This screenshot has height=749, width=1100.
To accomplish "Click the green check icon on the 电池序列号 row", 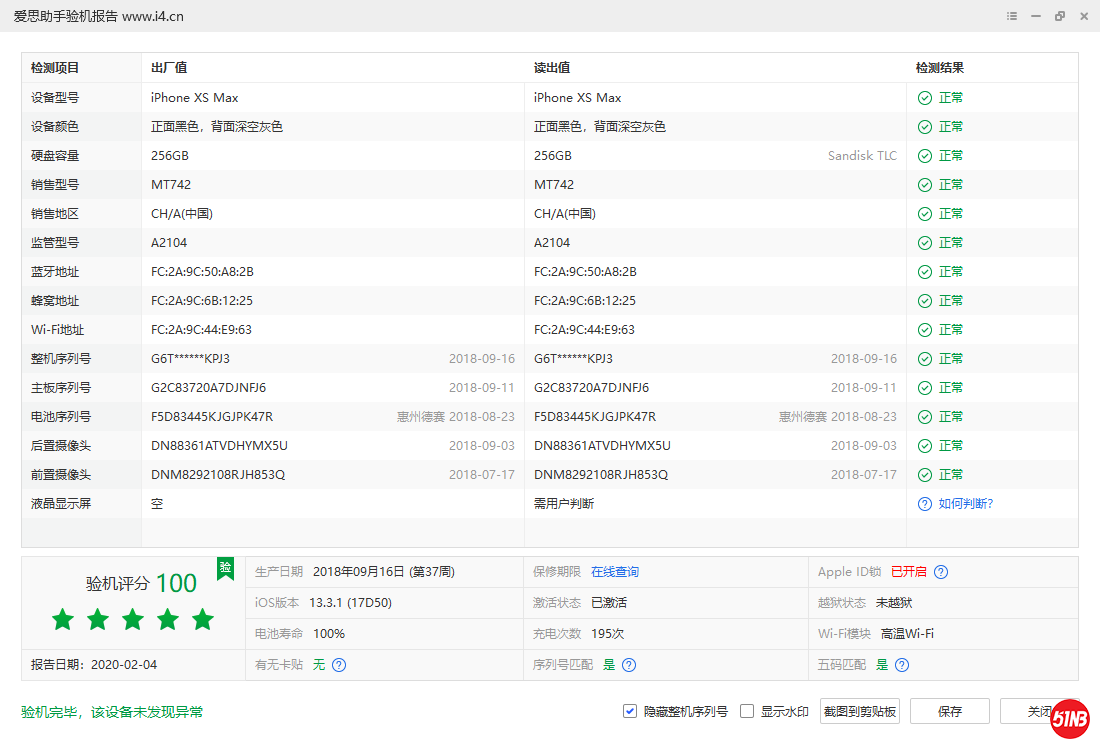I will (x=923, y=416).
